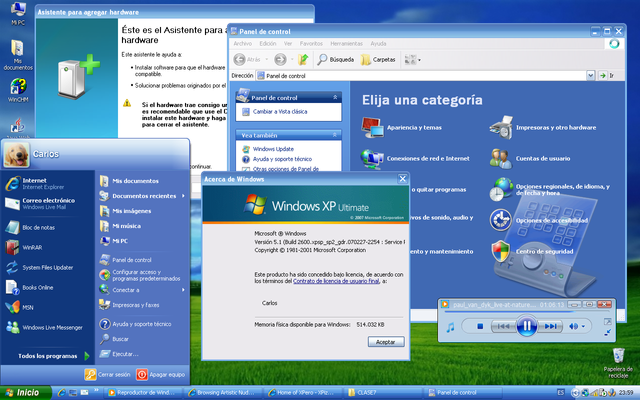Click Aceptar in Acerca de Windows
The image size is (640, 400).
click(x=386, y=342)
